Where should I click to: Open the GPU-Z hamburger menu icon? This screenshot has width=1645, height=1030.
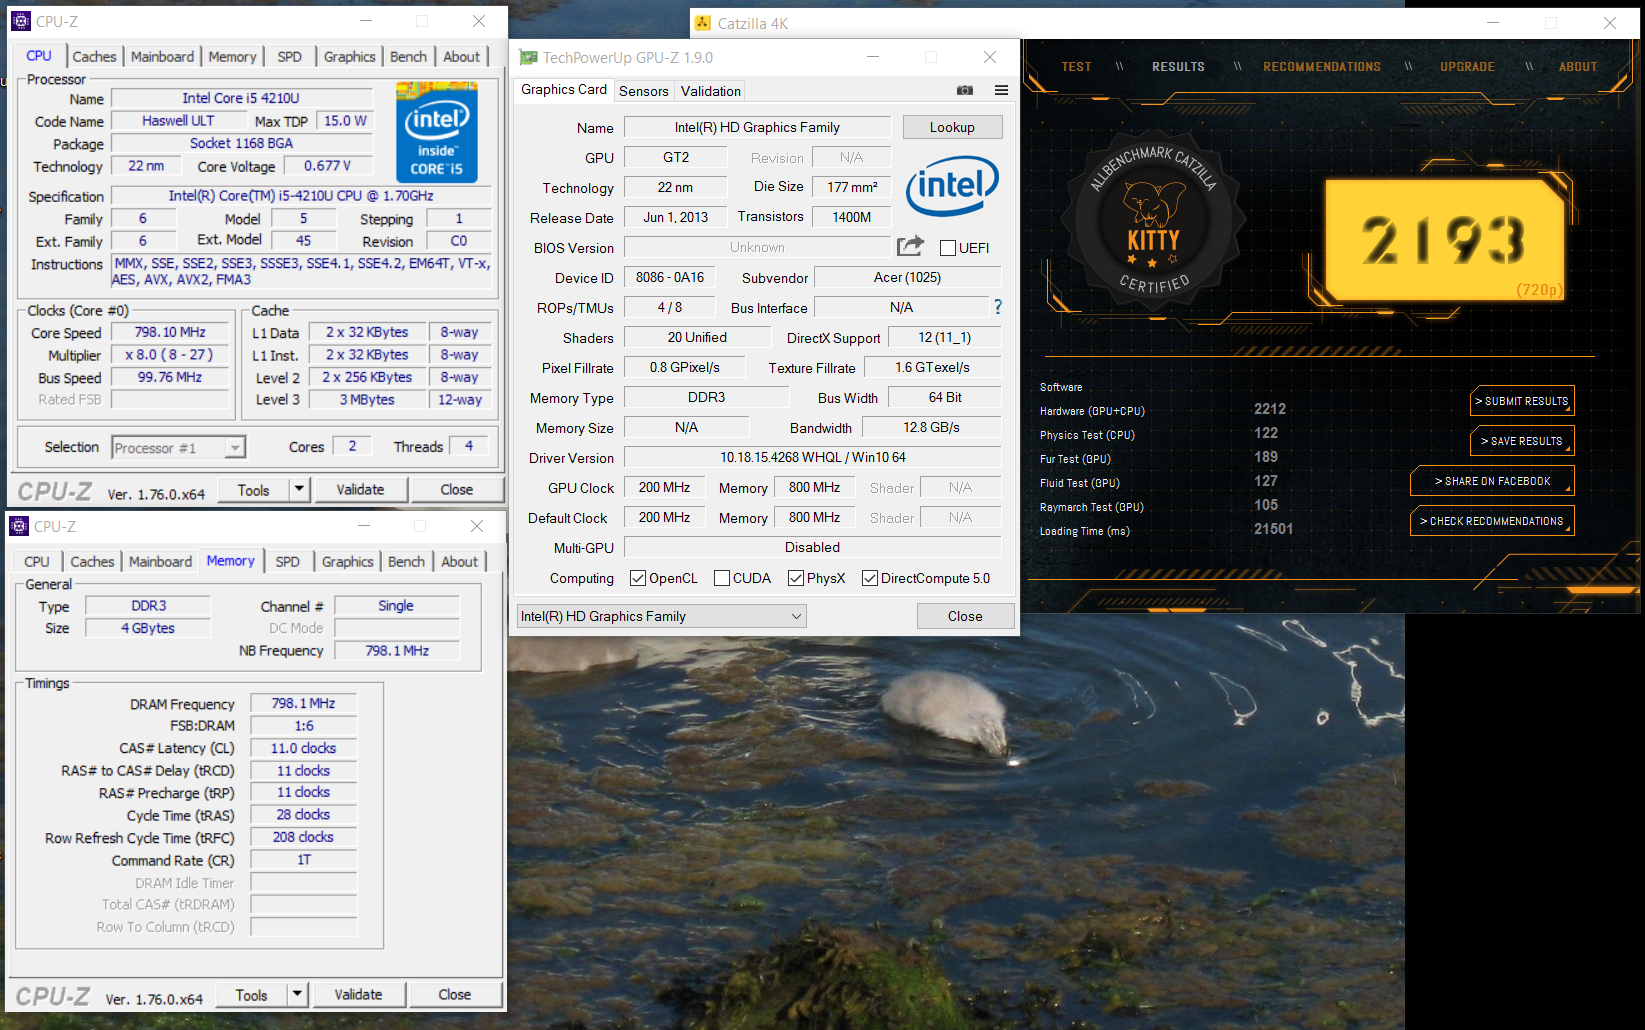[x=1001, y=90]
